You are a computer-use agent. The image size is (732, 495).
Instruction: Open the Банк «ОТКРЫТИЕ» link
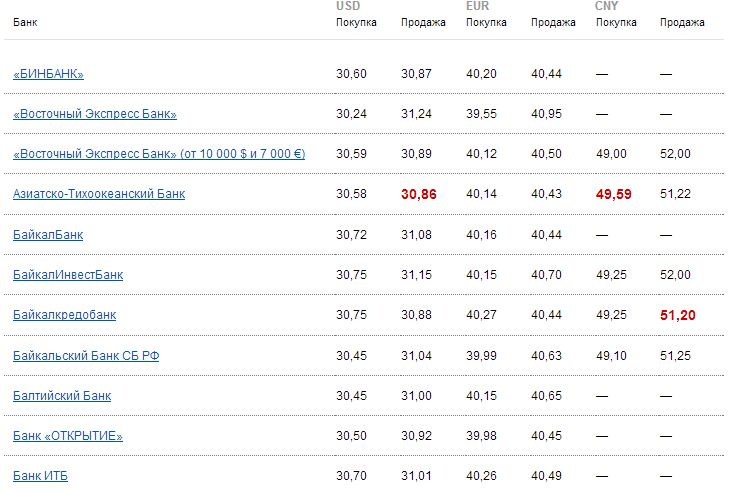pos(68,436)
